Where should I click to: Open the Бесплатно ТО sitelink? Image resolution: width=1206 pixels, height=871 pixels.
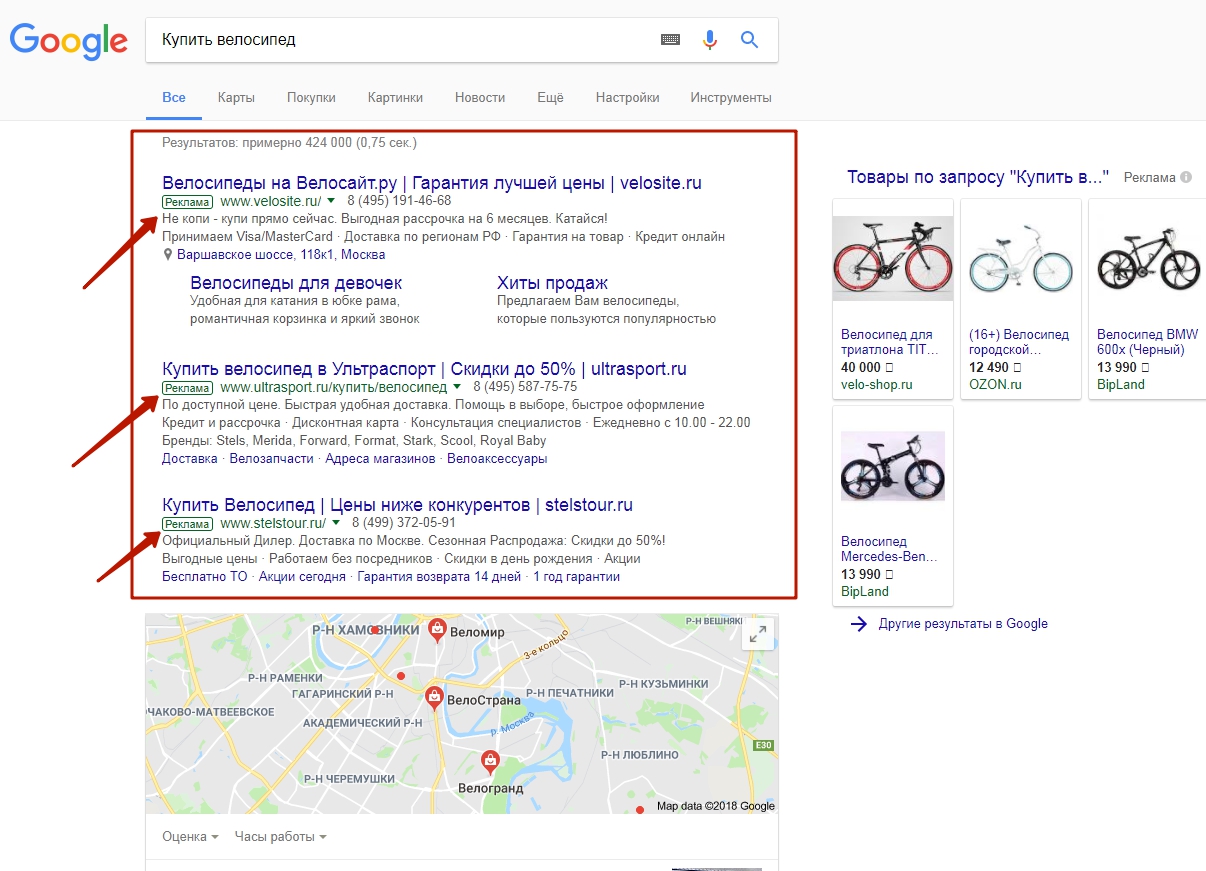[204, 577]
